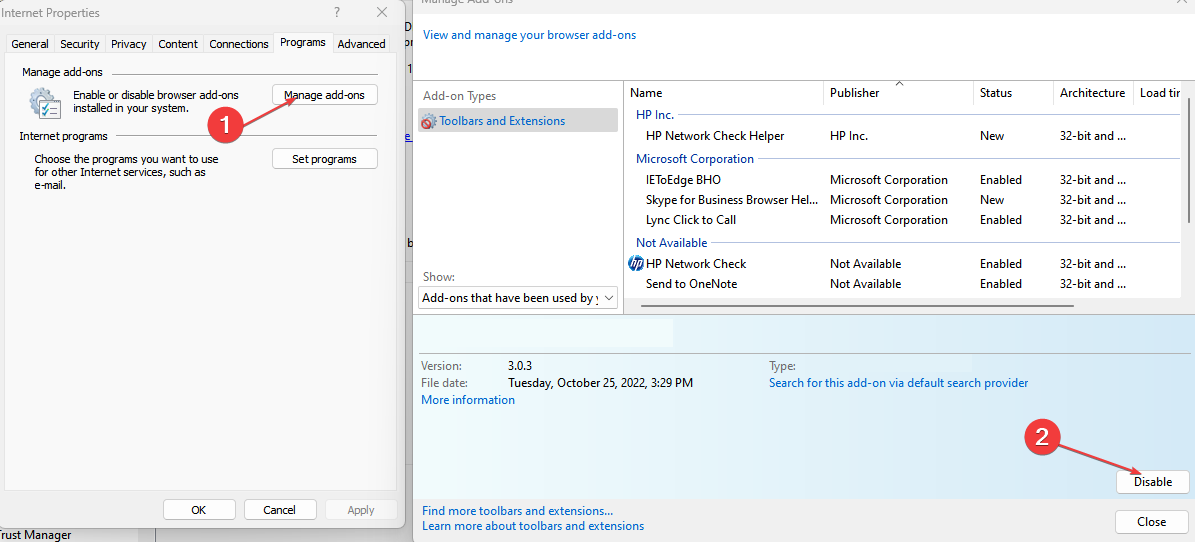Click the help question mark in Internet Properties
This screenshot has width=1195, height=542.
coord(334,13)
